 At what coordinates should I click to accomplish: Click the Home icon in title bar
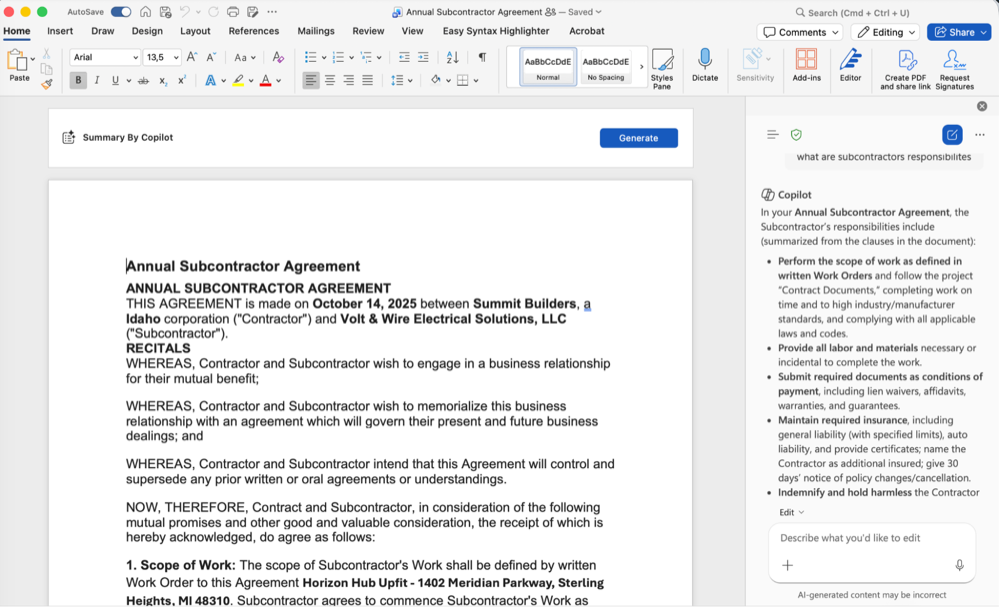click(145, 12)
